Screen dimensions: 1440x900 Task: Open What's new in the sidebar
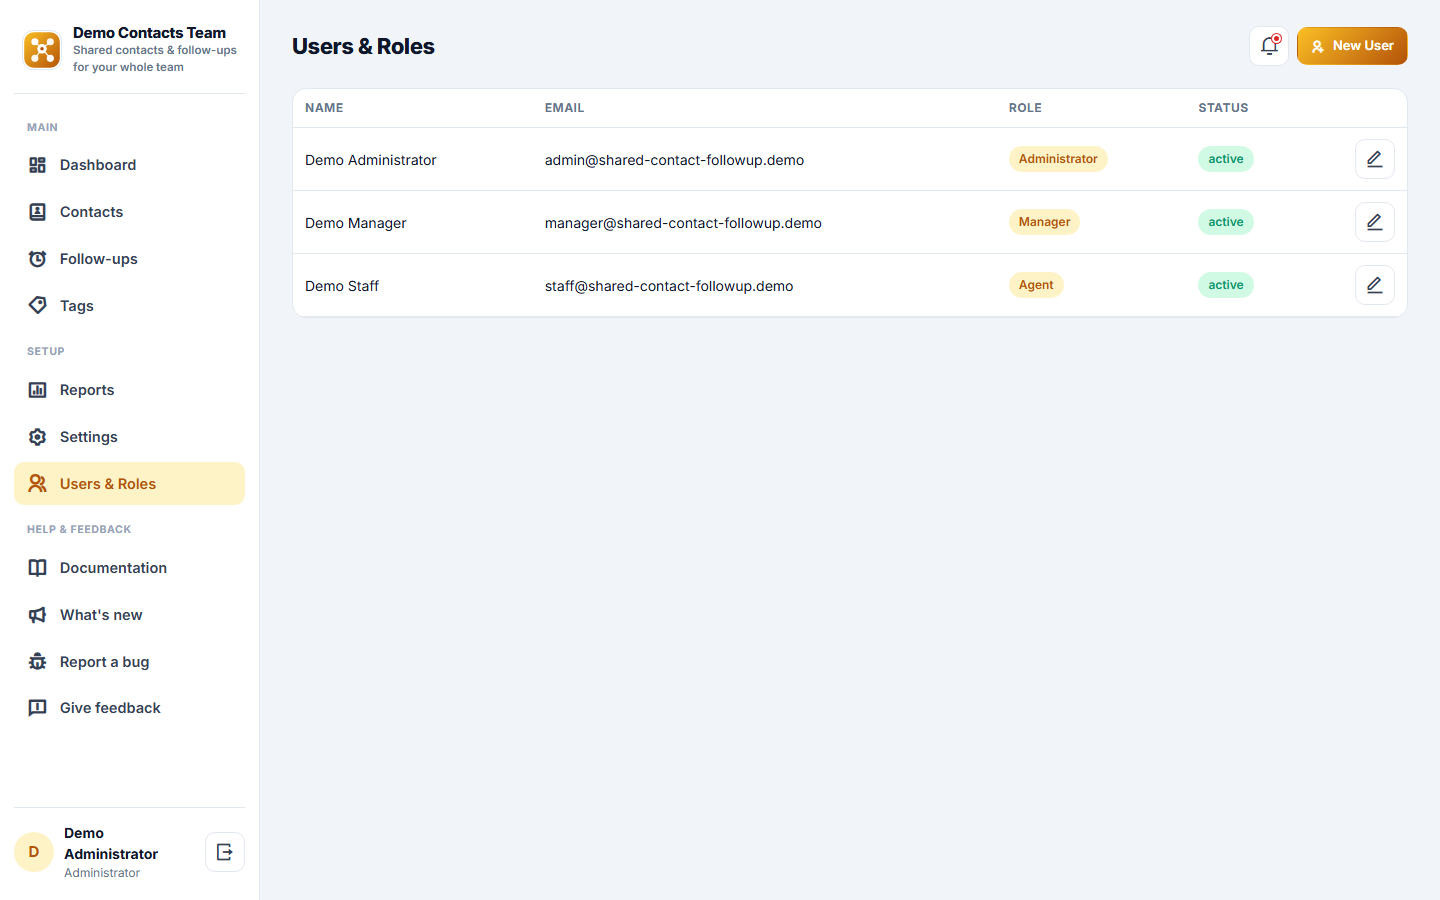pos(129,615)
